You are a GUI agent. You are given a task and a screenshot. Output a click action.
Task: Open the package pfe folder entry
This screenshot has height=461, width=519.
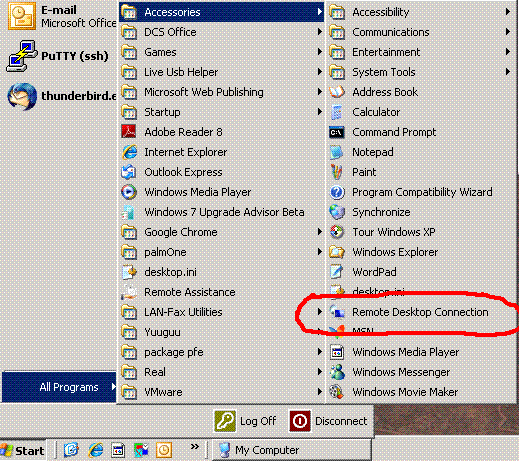[x=221, y=352]
